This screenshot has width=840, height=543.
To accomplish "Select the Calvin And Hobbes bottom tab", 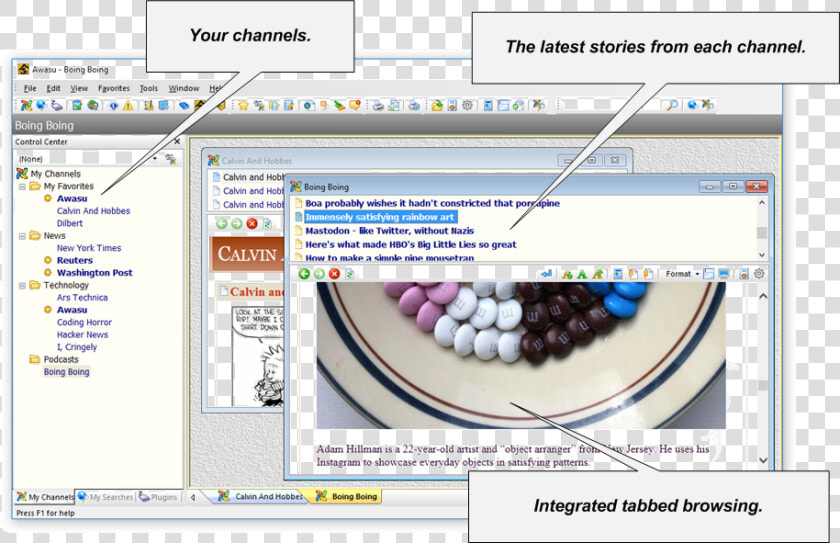I will [x=261, y=496].
